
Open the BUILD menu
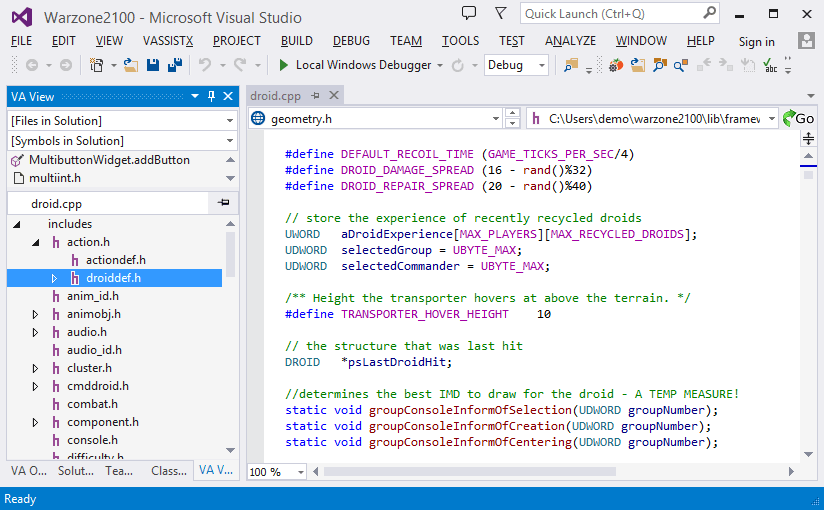pyautogui.click(x=296, y=41)
